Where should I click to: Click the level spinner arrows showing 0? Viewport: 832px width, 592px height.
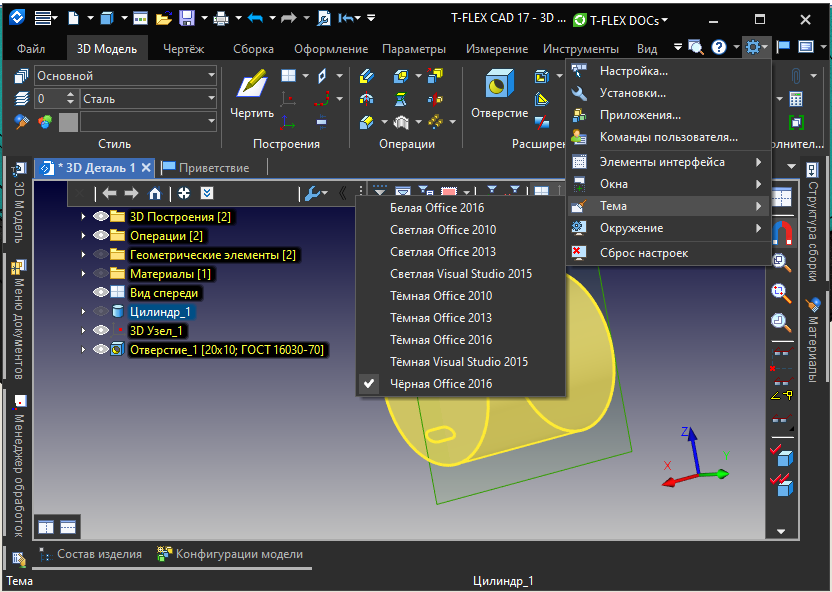tap(71, 99)
